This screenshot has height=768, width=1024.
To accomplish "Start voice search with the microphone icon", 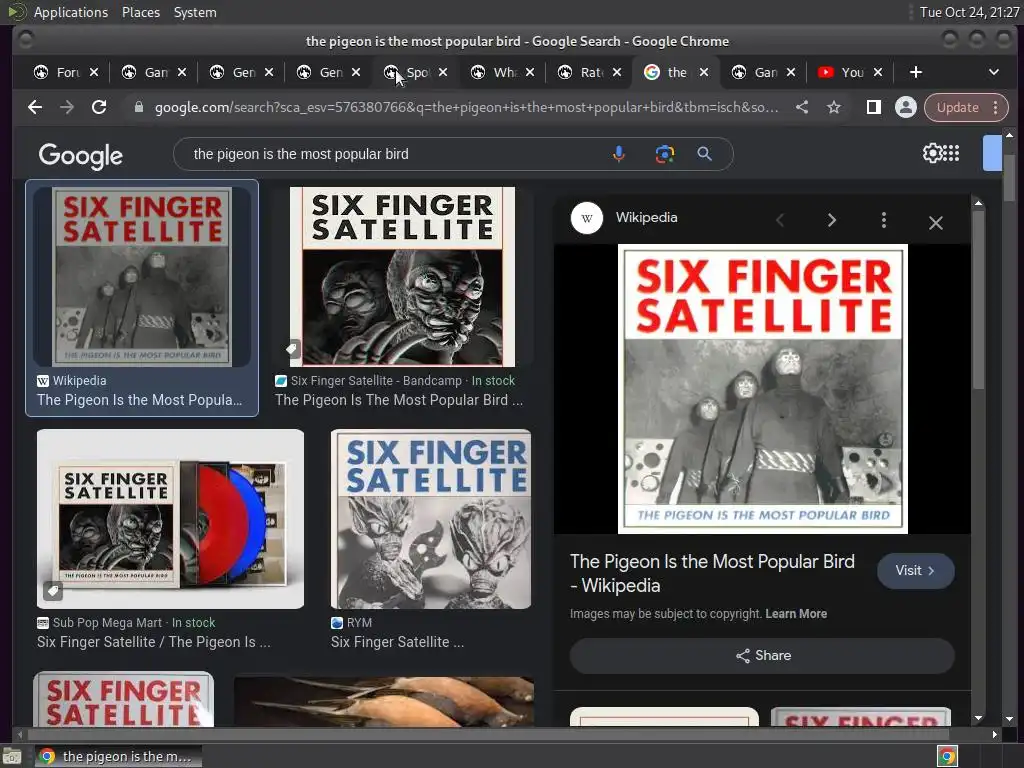I will [x=618, y=154].
